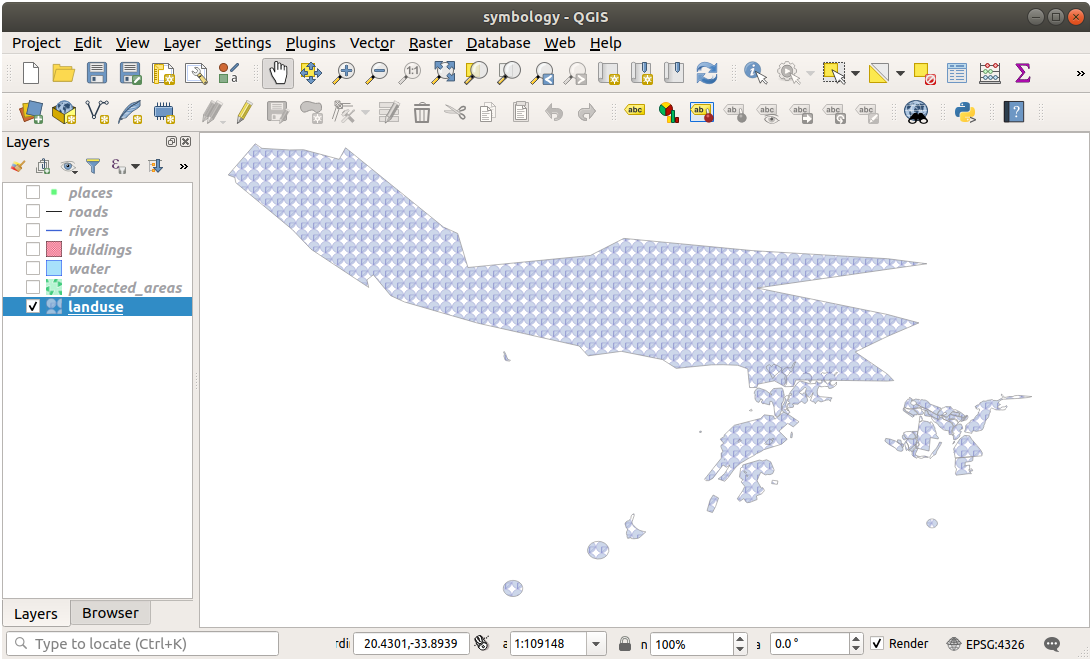Launch the Python Console
The height and width of the screenshot is (661, 1092).
(965, 112)
